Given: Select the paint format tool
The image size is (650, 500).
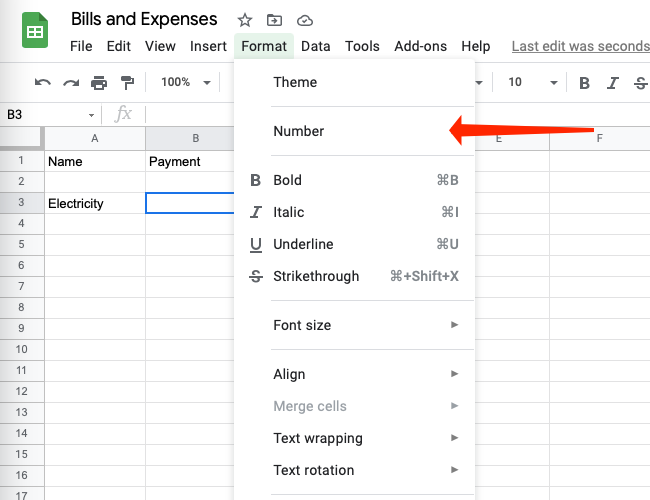Looking at the screenshot, I should pos(127,83).
